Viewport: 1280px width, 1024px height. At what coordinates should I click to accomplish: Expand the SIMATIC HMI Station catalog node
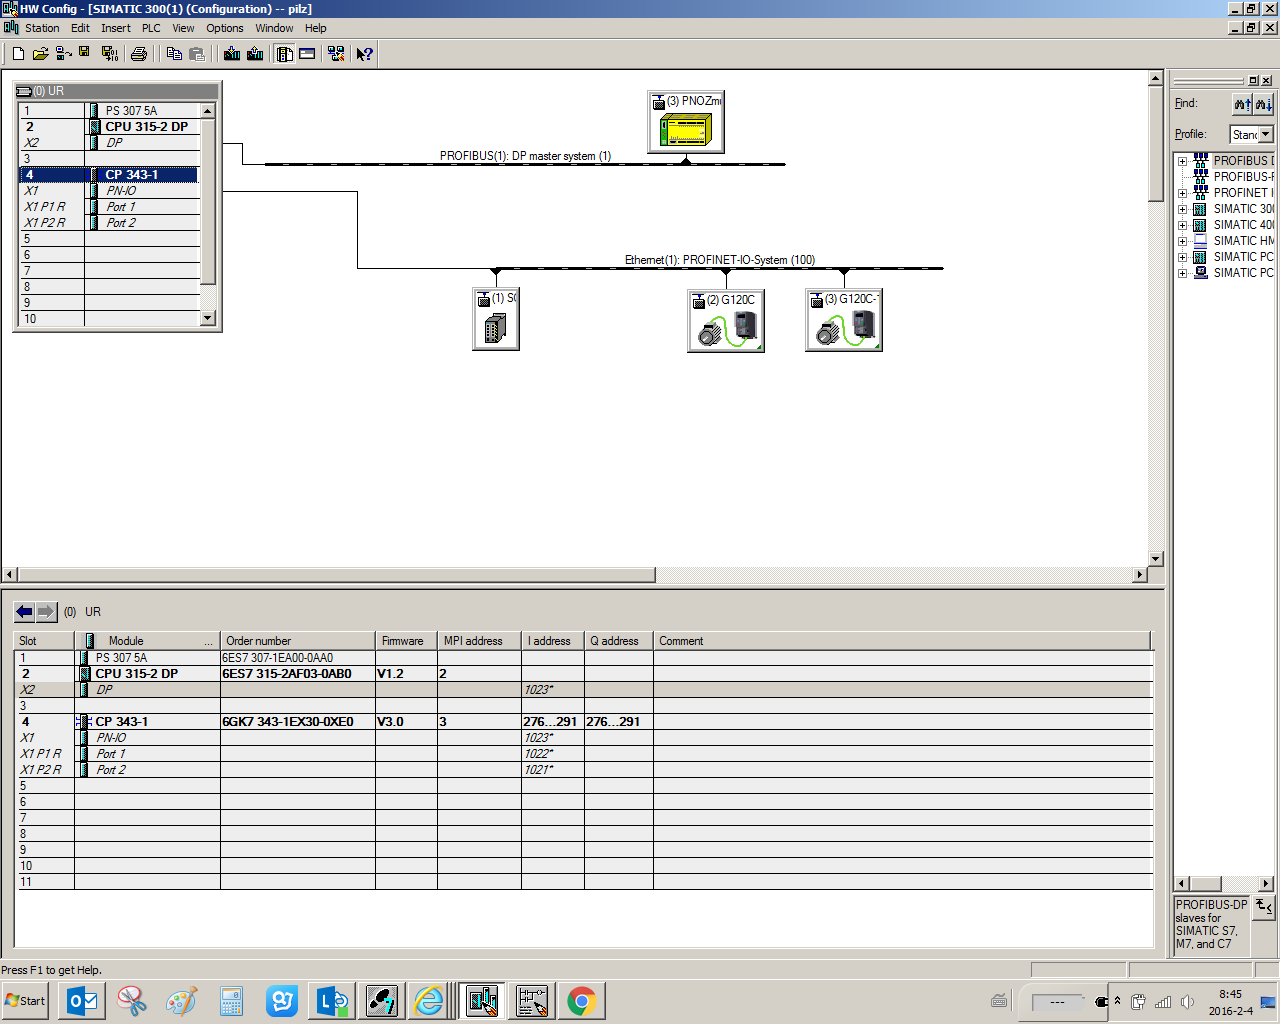click(x=1182, y=241)
